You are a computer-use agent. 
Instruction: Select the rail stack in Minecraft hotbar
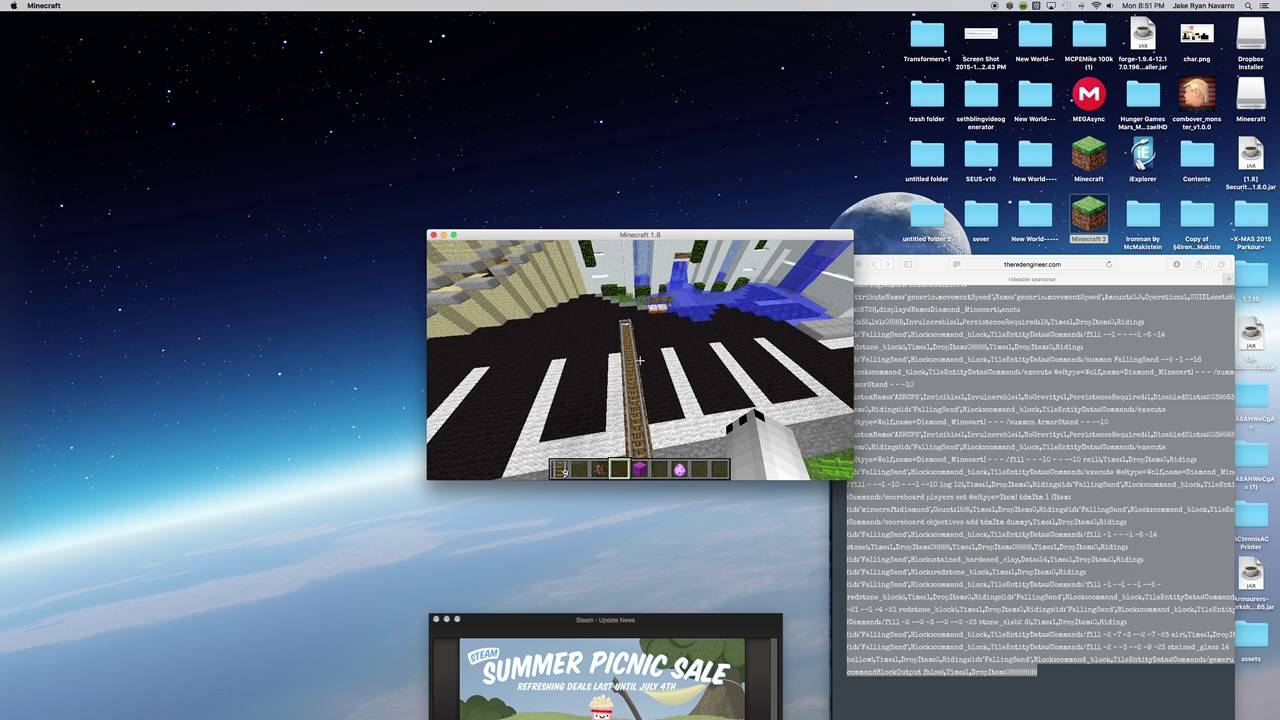560,469
